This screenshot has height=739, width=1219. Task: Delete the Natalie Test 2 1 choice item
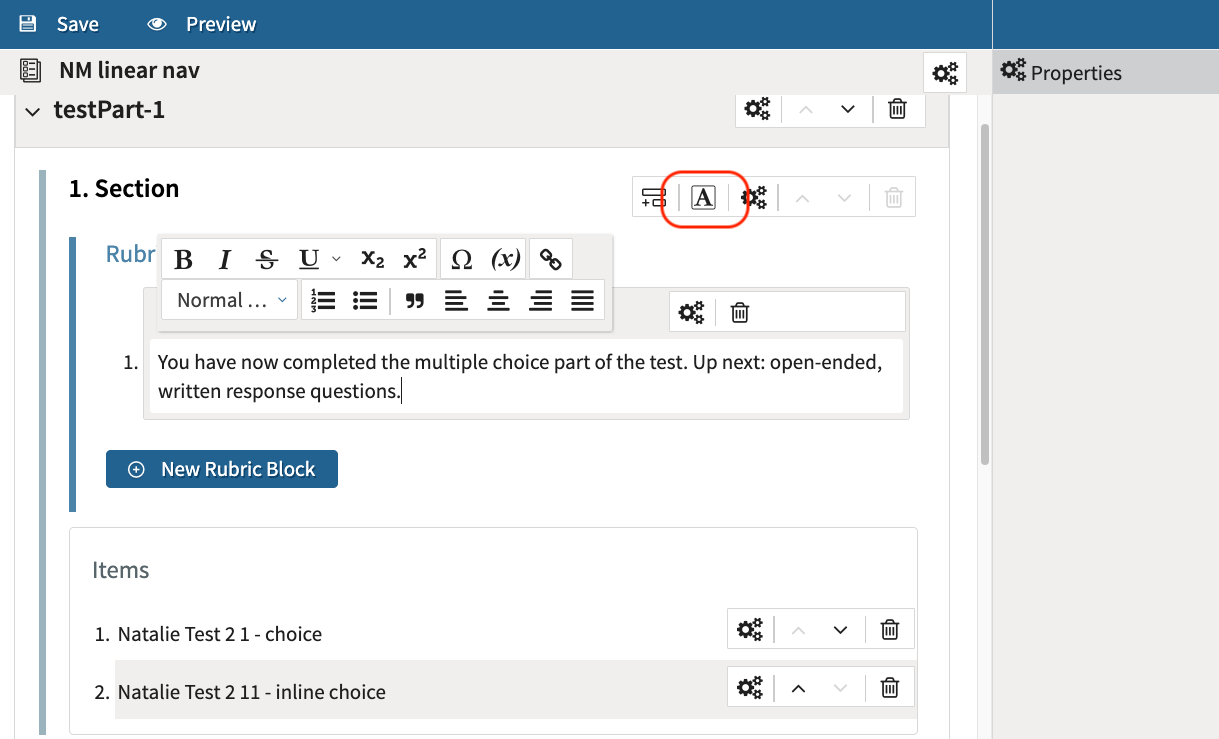click(x=890, y=629)
